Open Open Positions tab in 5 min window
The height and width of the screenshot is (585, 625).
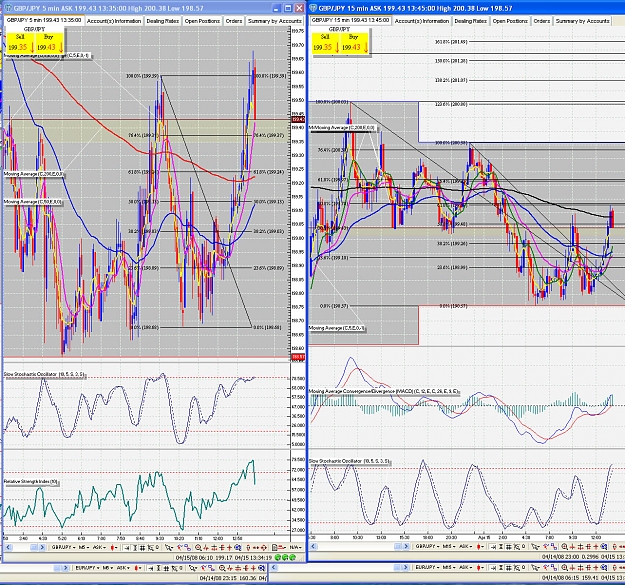[x=202, y=21]
